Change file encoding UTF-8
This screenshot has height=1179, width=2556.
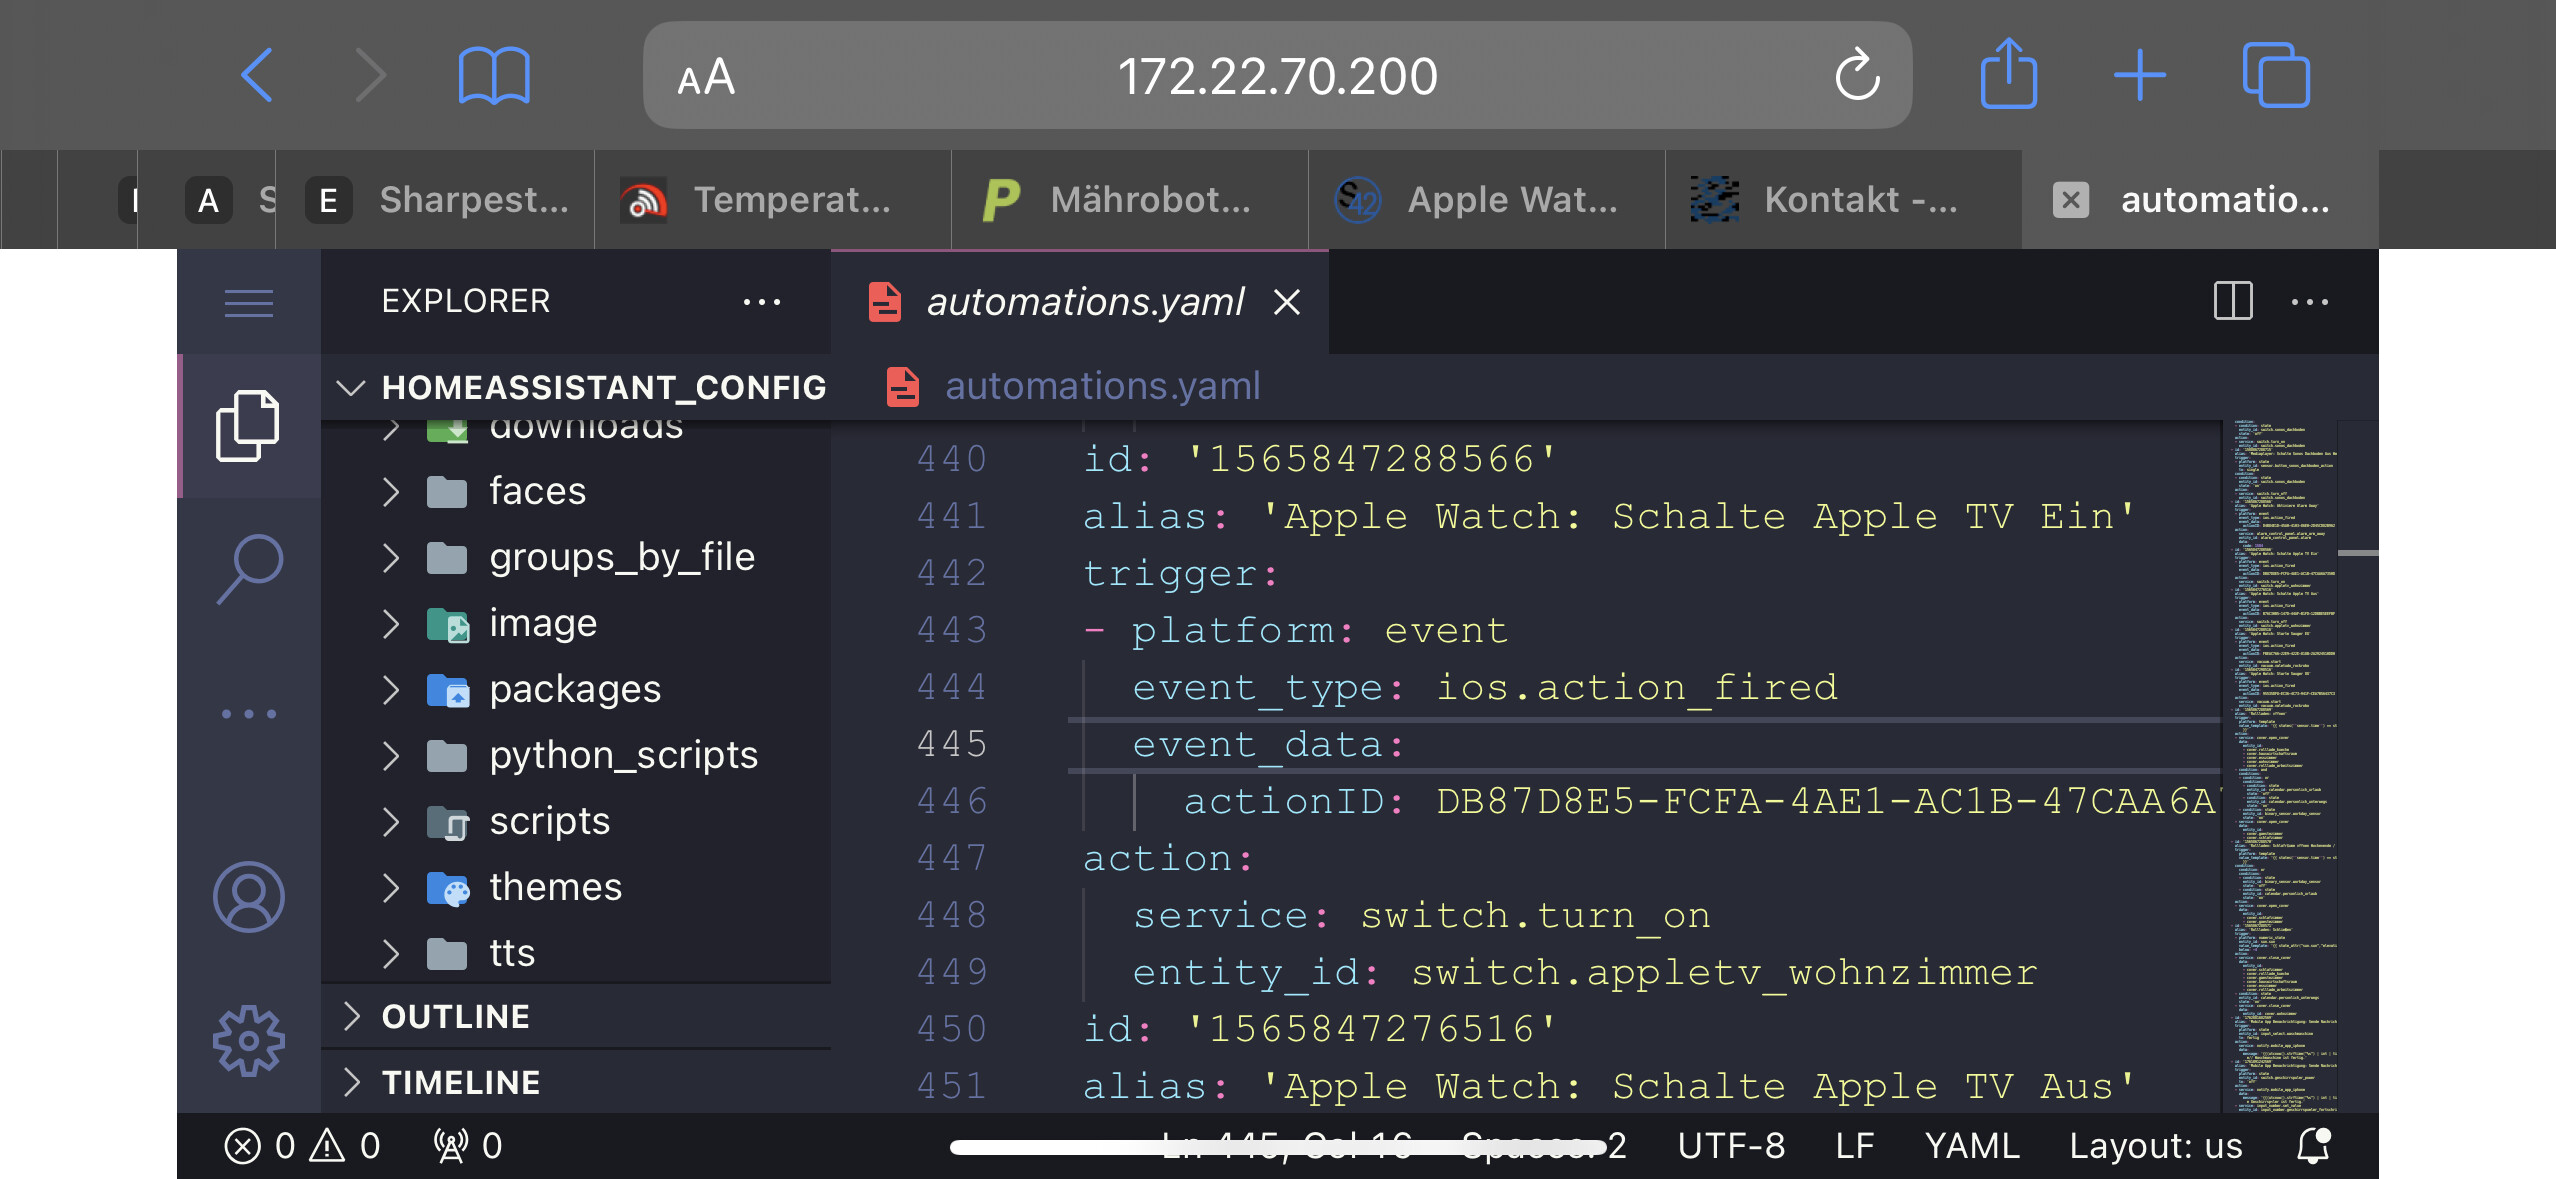[x=1730, y=1146]
